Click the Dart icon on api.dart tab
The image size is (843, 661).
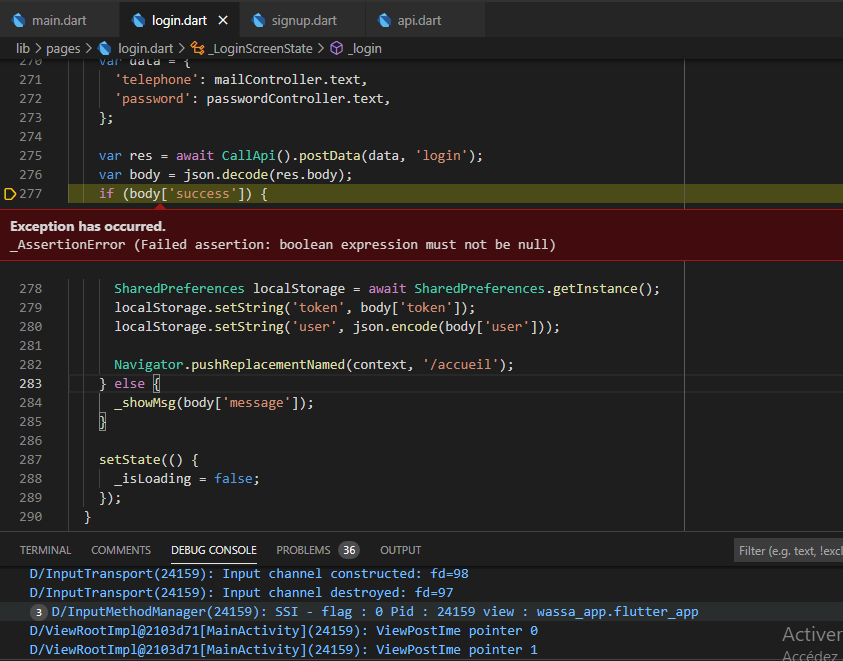click(x=385, y=18)
